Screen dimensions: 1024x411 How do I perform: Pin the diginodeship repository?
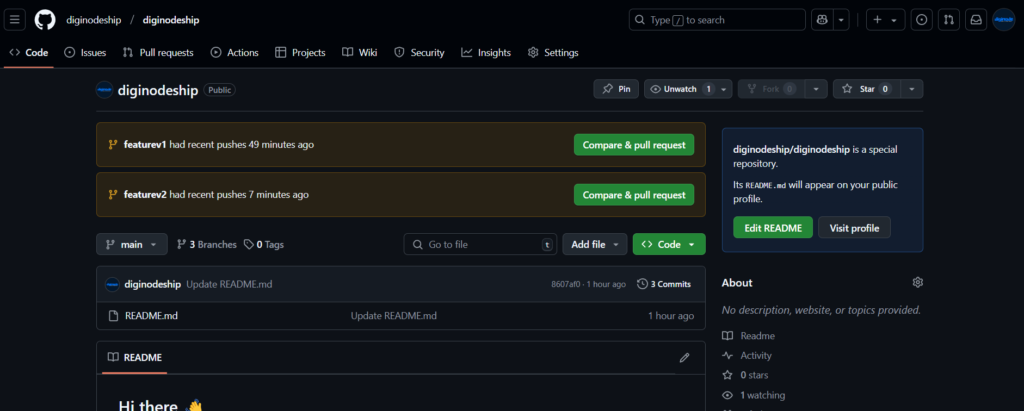click(x=615, y=89)
